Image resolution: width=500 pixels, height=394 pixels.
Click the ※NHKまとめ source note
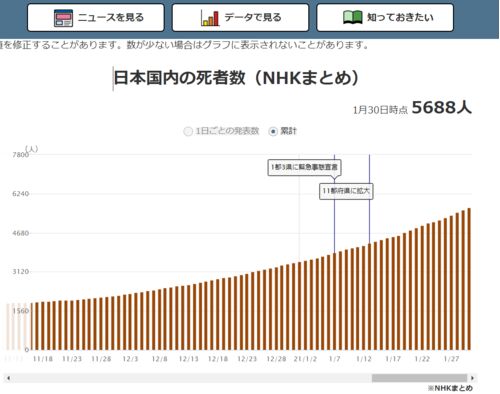pos(450,388)
